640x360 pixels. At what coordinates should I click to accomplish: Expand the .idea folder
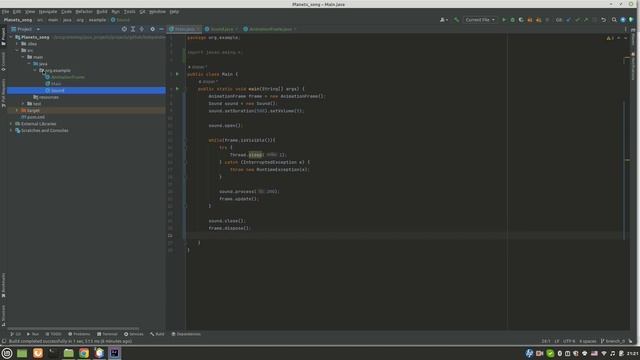17,44
